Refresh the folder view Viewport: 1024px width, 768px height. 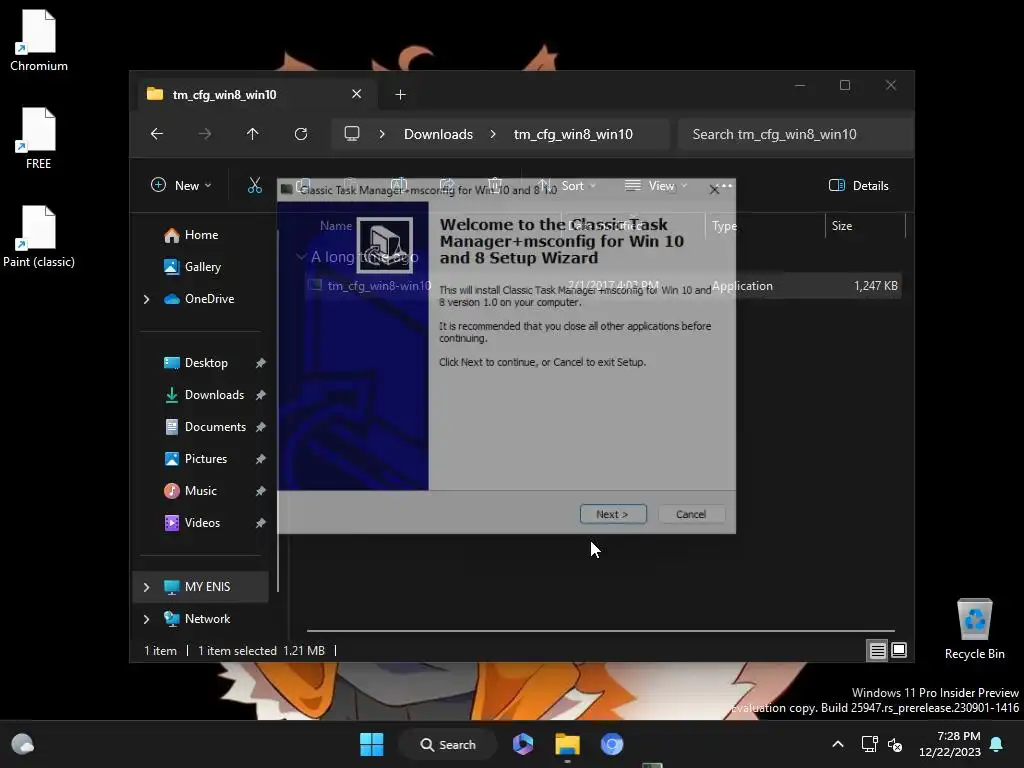pyautogui.click(x=300, y=134)
